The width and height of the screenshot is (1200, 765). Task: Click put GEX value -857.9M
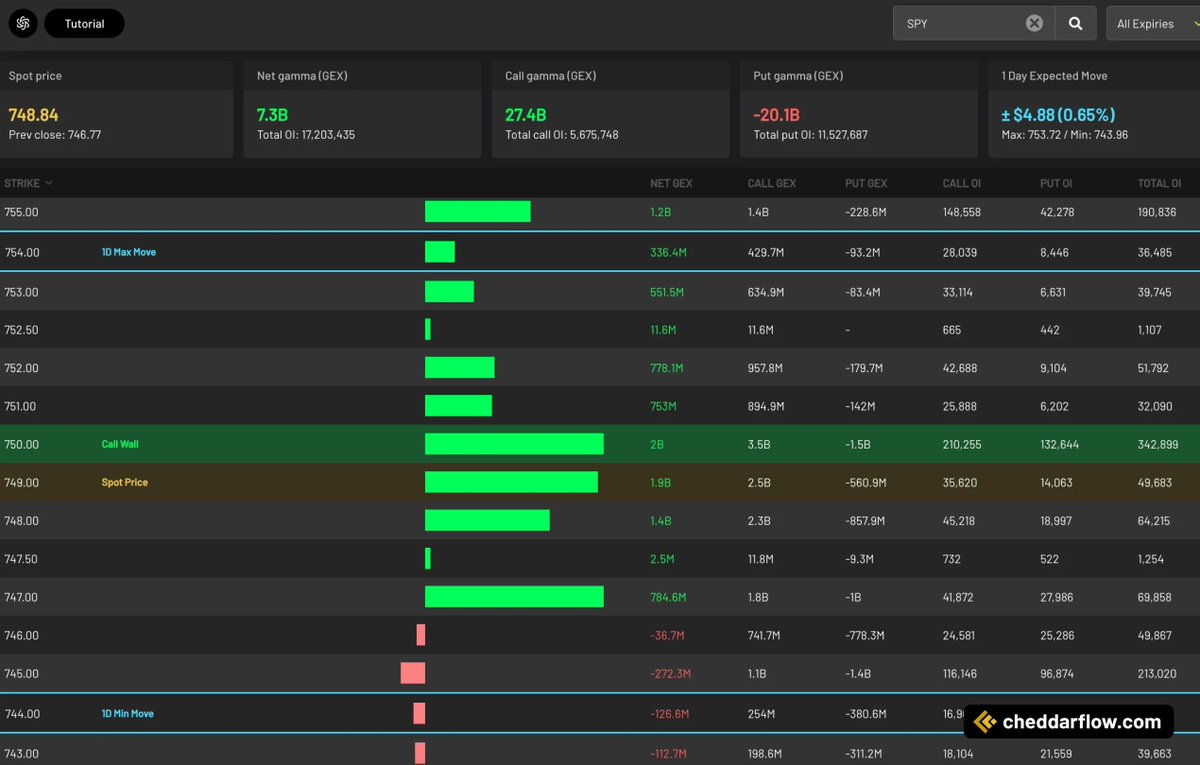click(x=866, y=521)
